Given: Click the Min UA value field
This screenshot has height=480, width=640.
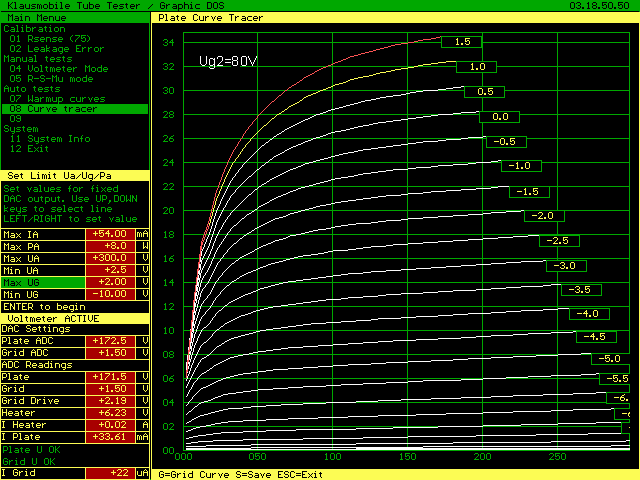Looking at the screenshot, I should coord(112,270).
